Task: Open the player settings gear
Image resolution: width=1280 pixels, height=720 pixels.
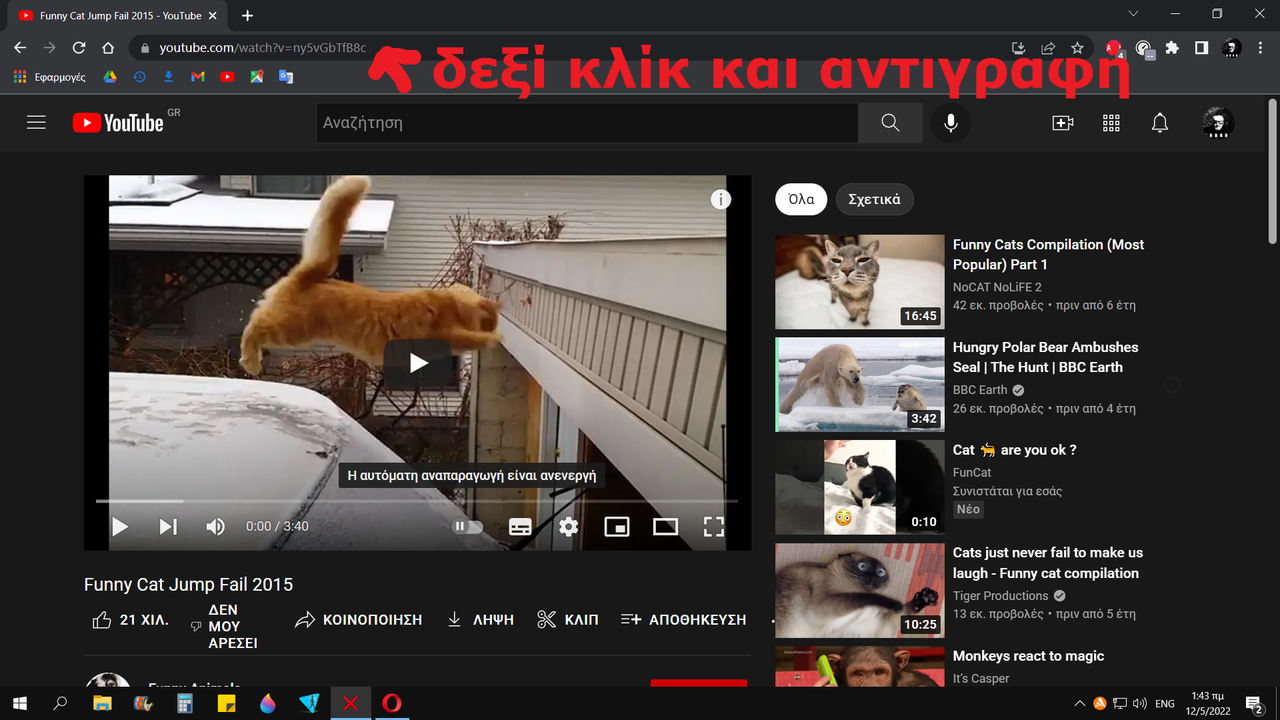Action: pyautogui.click(x=569, y=527)
